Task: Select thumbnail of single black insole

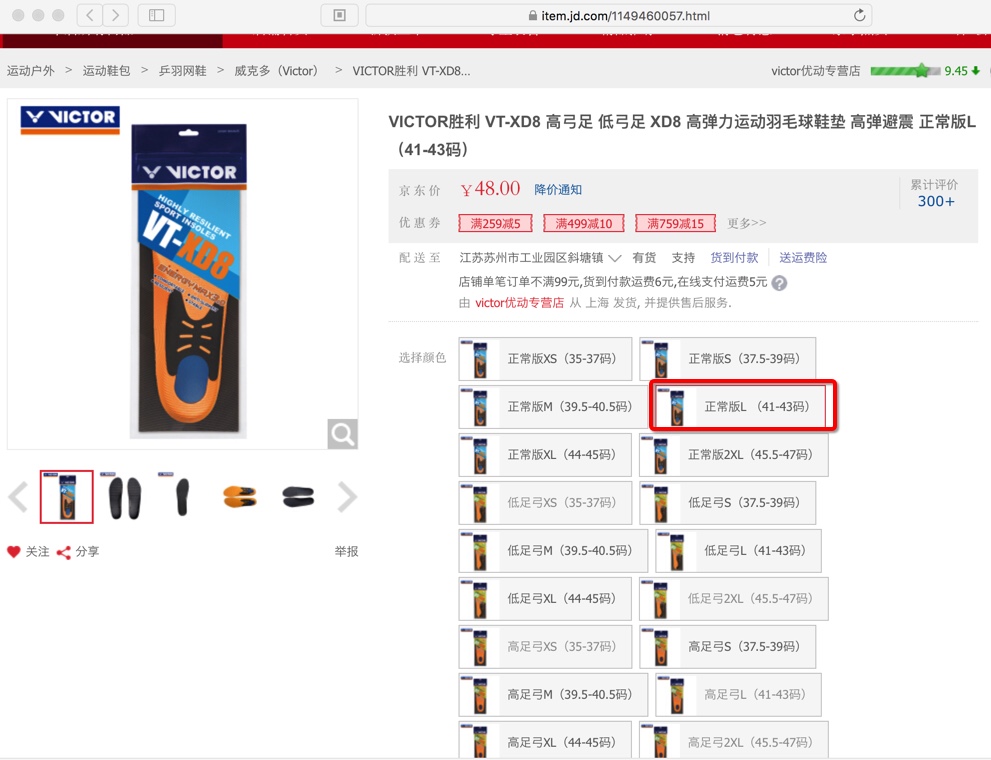Action: (182, 497)
